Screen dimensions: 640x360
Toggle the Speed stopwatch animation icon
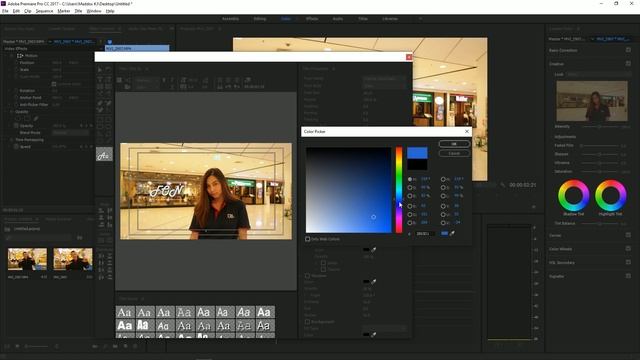(16, 147)
